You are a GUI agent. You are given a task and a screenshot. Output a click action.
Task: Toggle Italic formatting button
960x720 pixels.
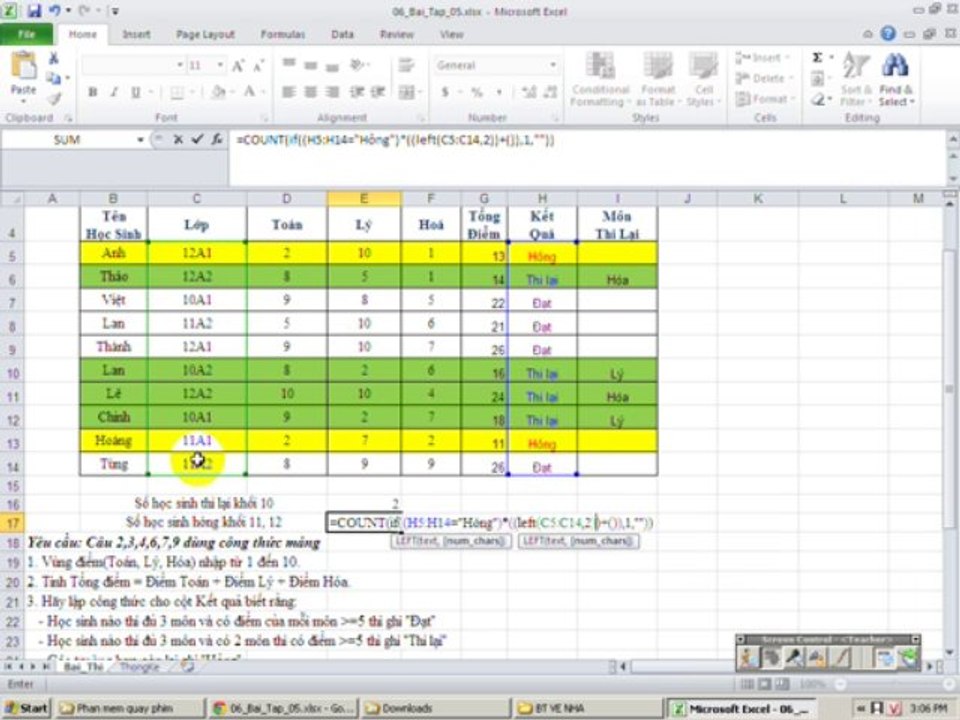[114, 92]
